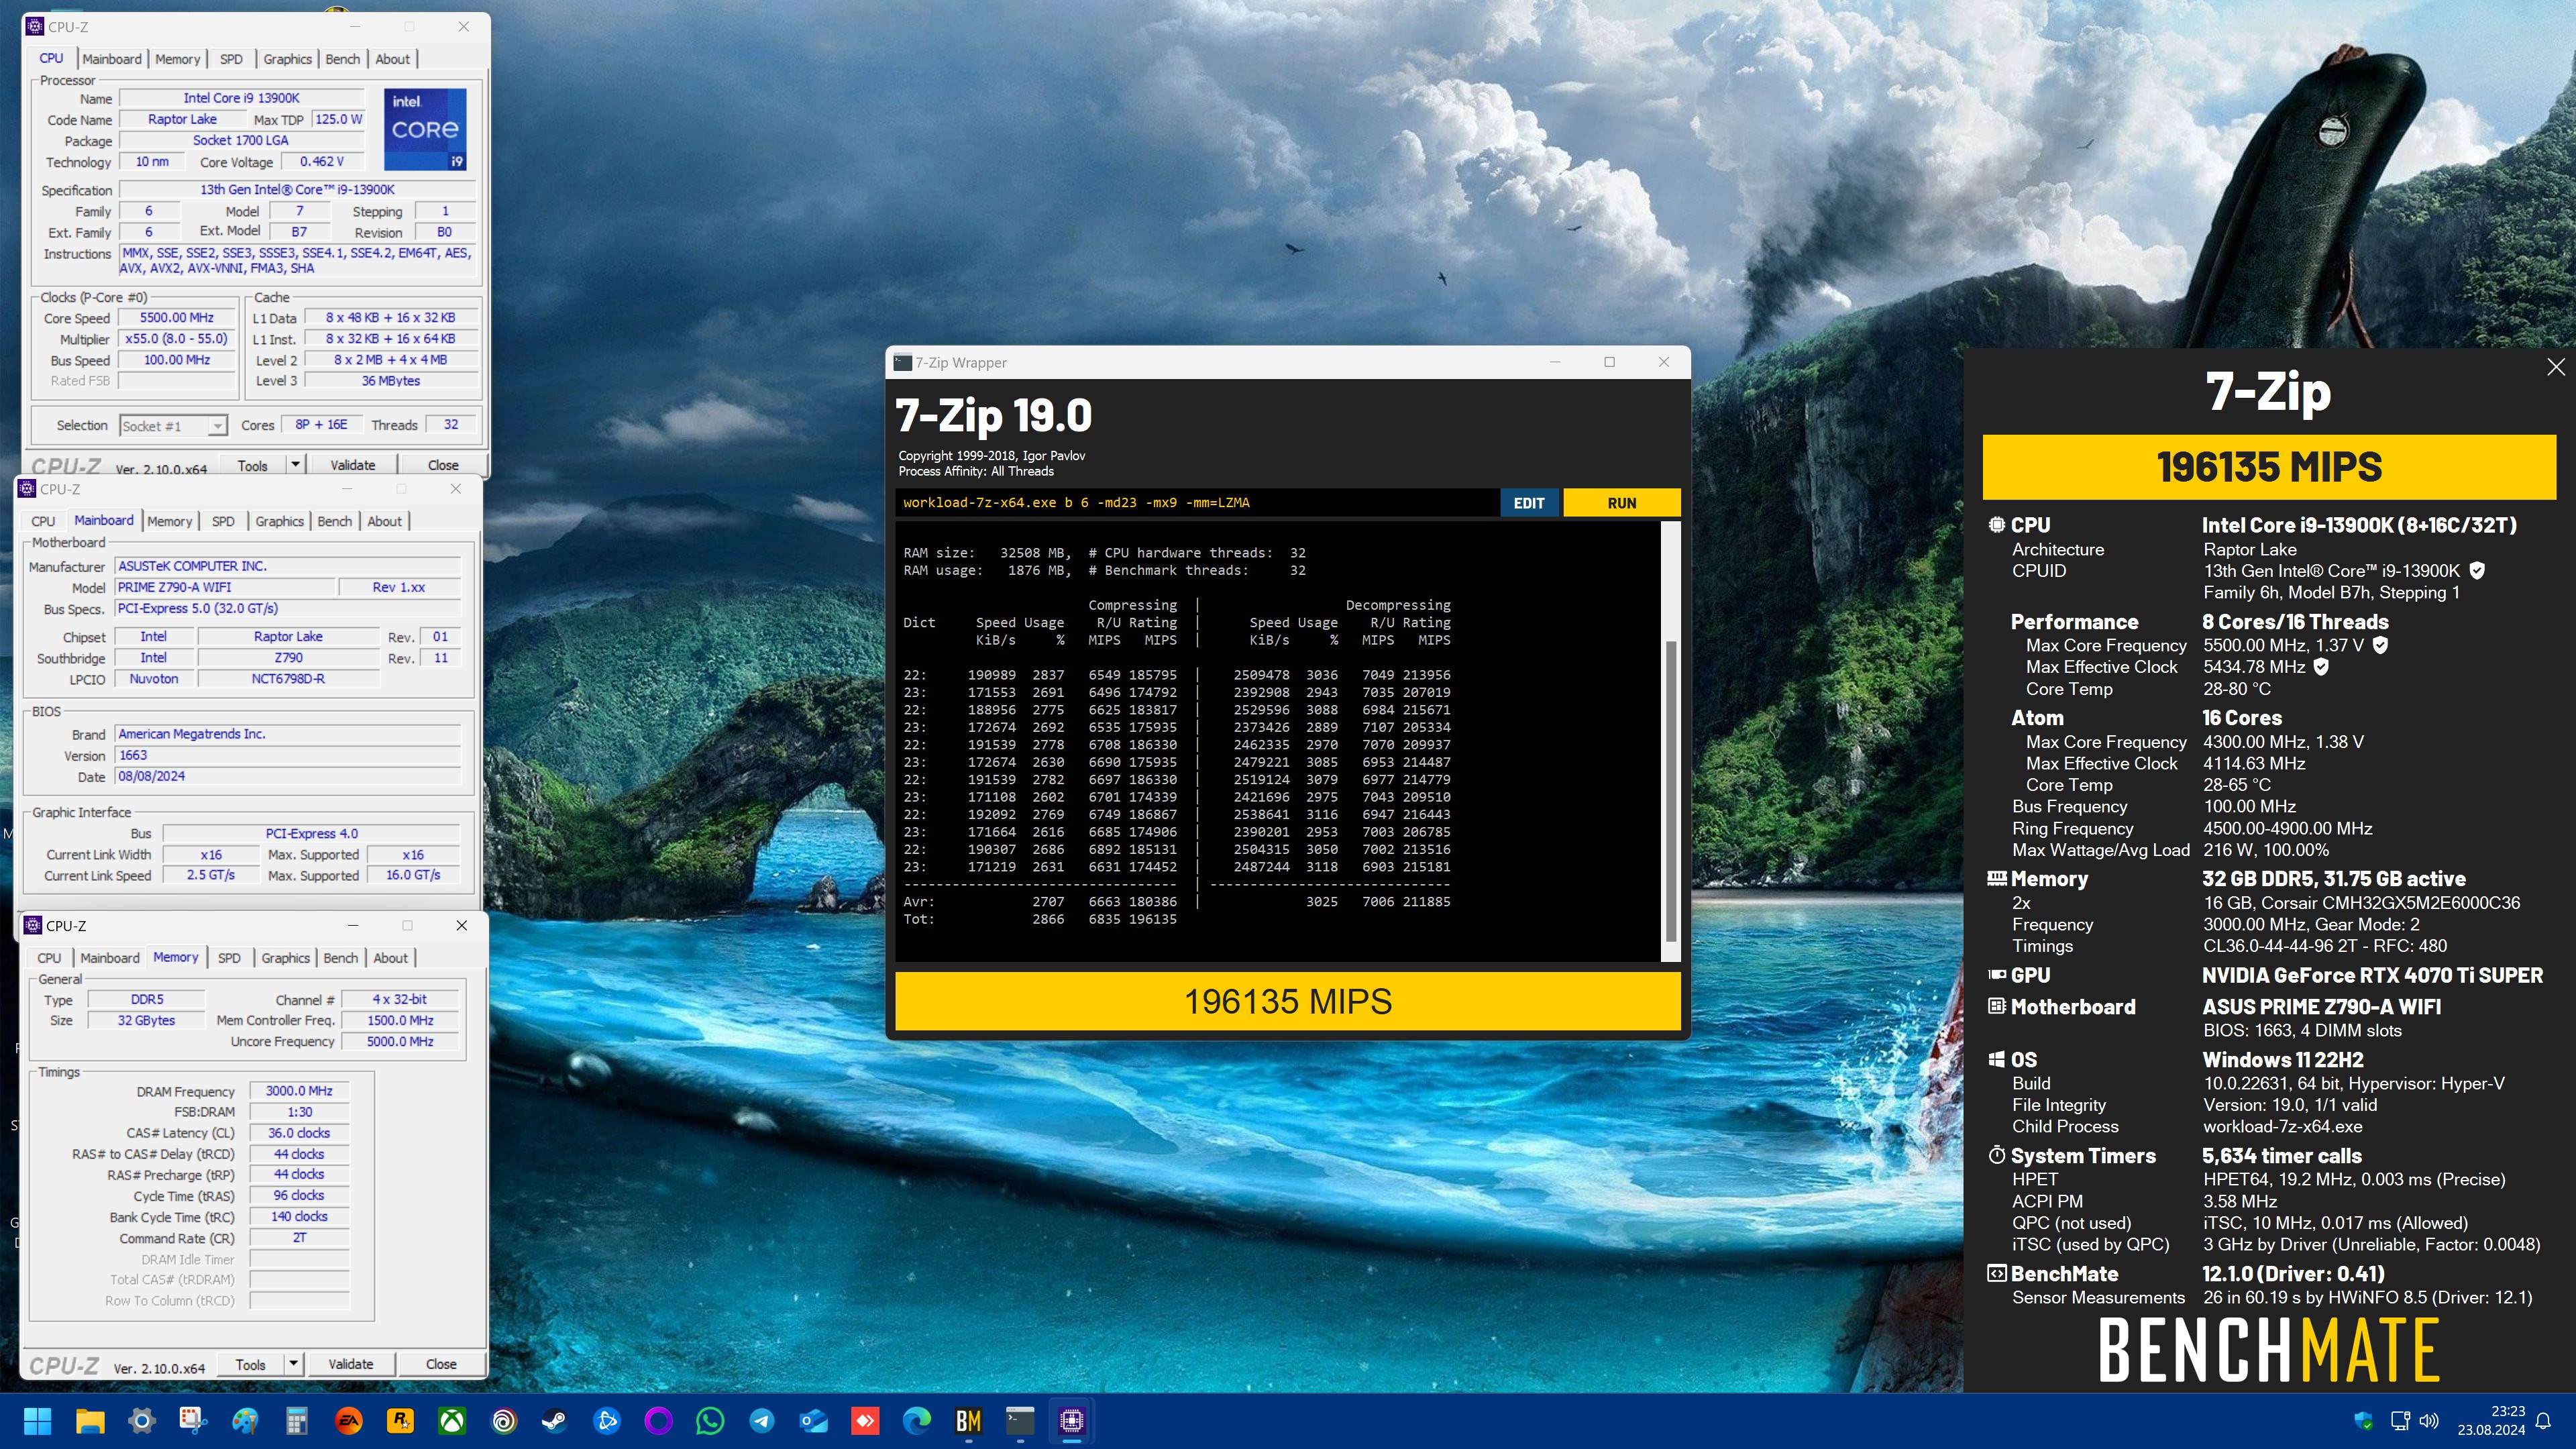Viewport: 2576px width, 1449px height.
Task: Close the BenchMate result panel with X
Action: pos(2556,367)
